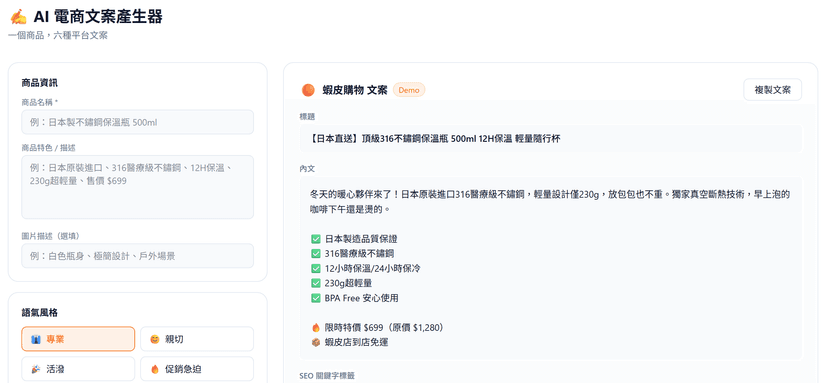The width and height of the screenshot is (828, 383).
Task: Click the subtitle 一個商品，六種平台文案
Action: tap(58, 36)
